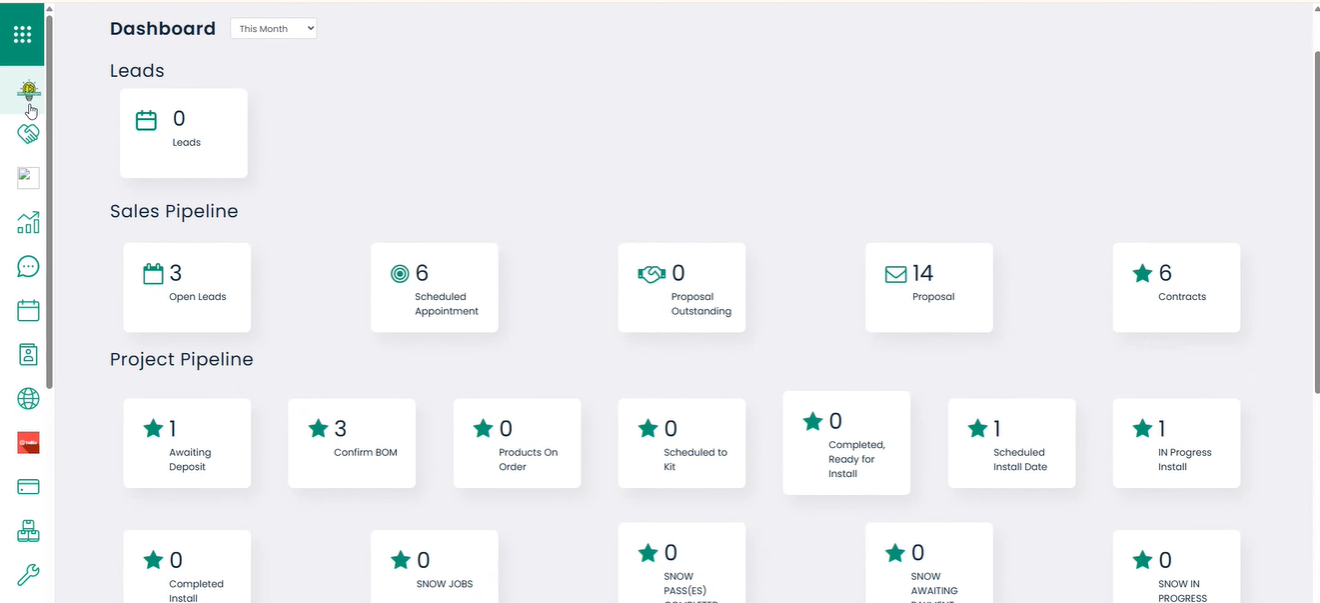Click the Project Pipeline section heading
Screen dimensions: 1320x603
coord(182,359)
